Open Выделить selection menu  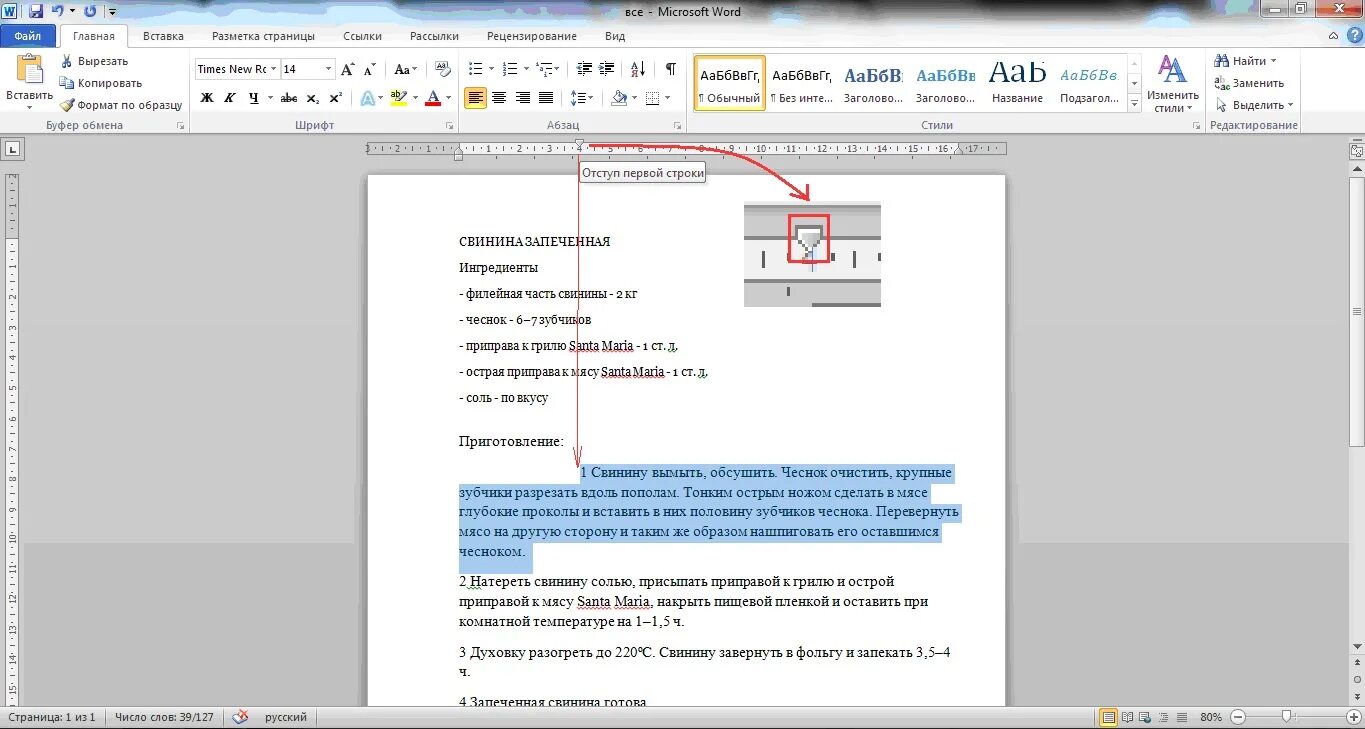coord(1254,105)
